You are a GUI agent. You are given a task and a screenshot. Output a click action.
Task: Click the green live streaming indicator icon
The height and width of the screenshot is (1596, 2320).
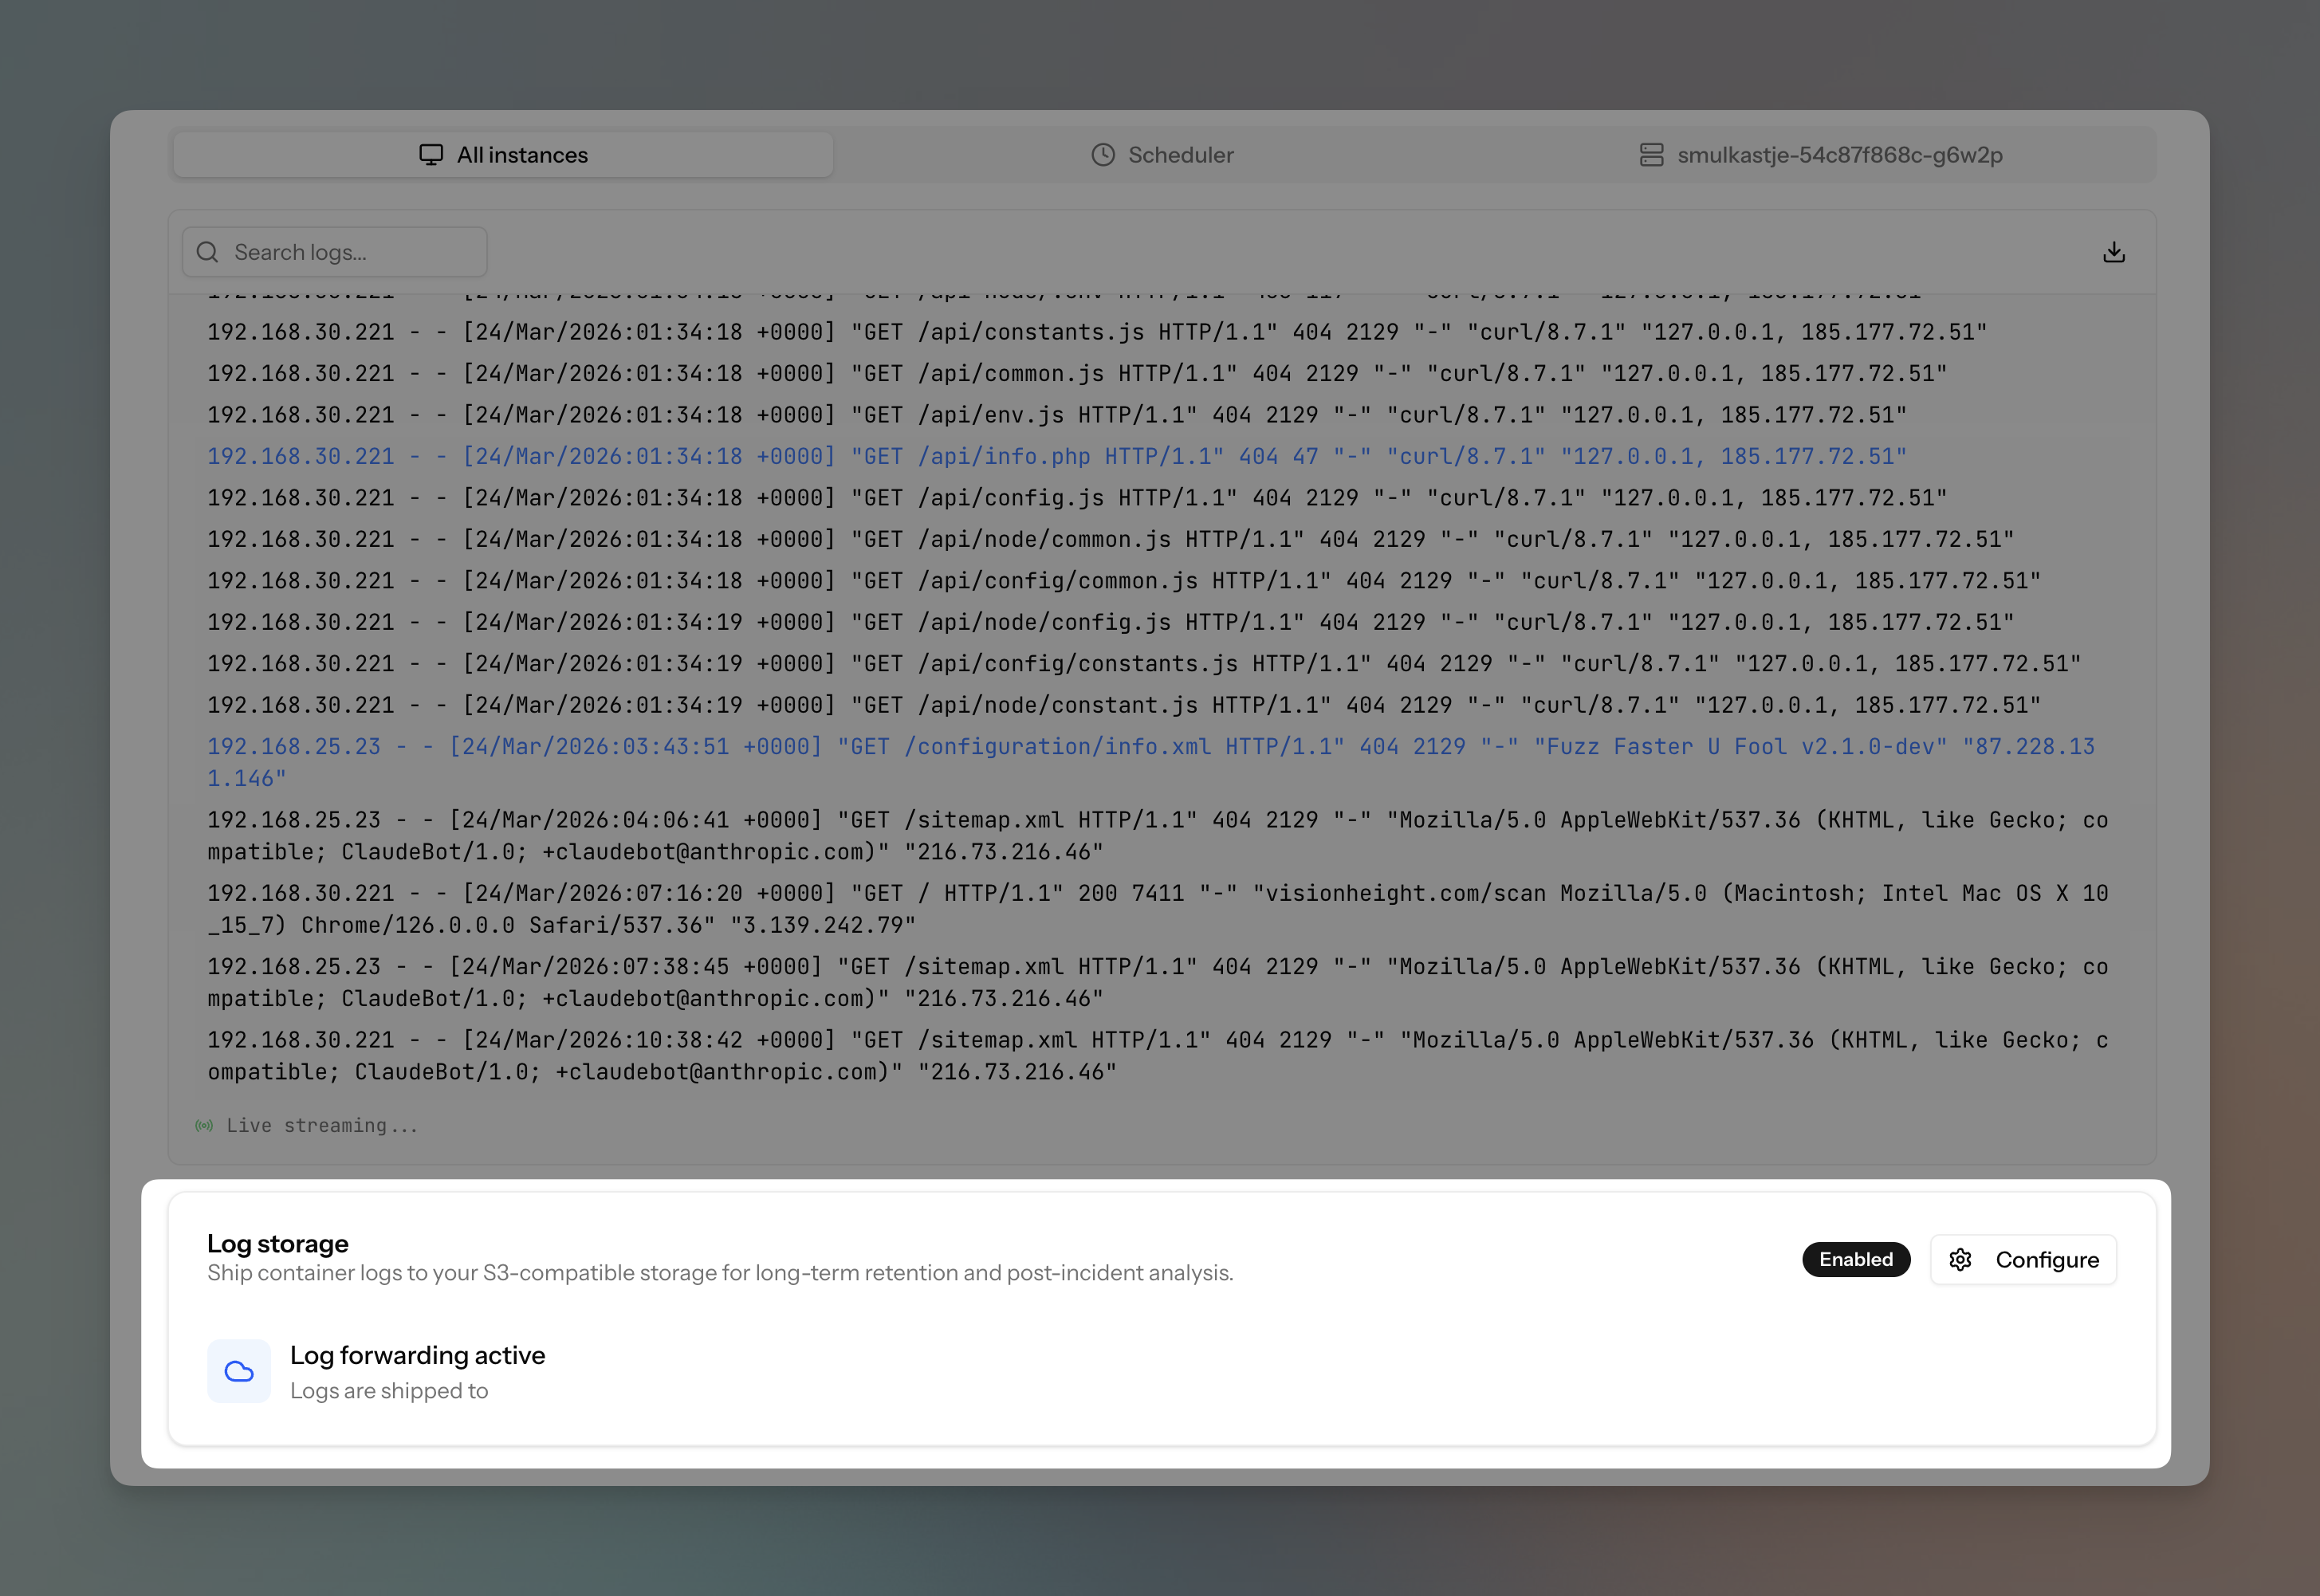[204, 1126]
